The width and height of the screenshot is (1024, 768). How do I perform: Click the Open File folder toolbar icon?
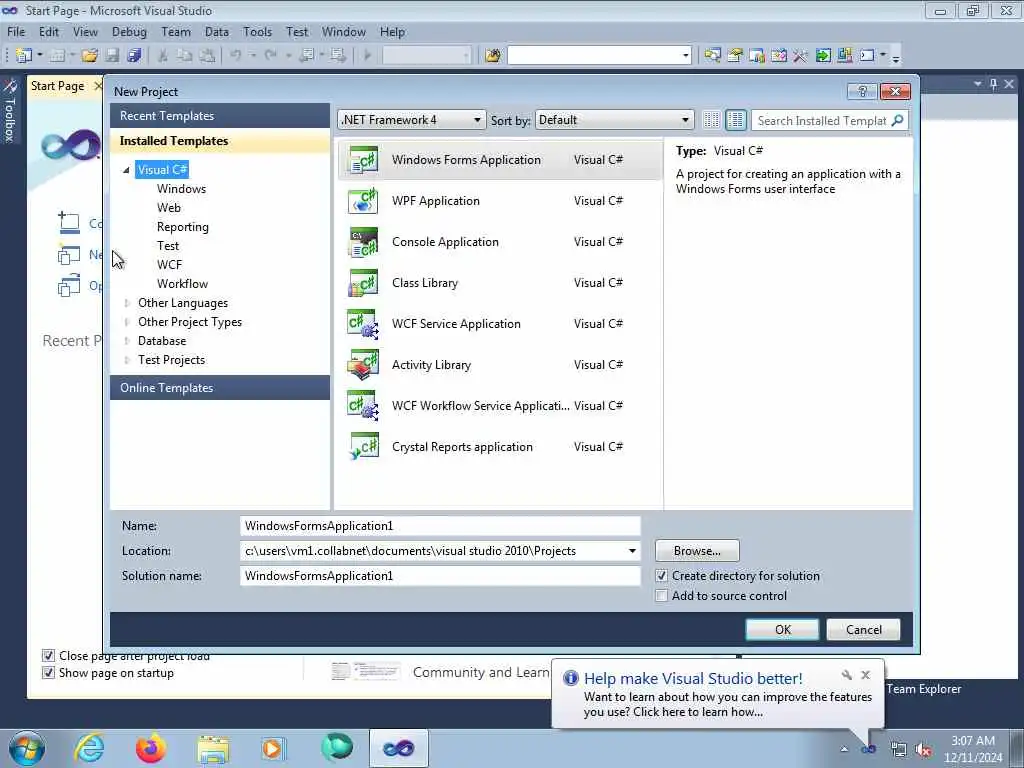point(89,56)
